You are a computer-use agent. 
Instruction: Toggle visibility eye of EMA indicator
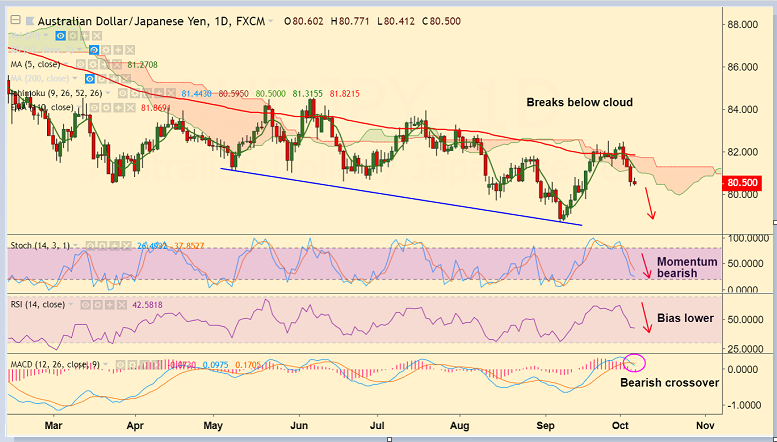click(x=94, y=108)
